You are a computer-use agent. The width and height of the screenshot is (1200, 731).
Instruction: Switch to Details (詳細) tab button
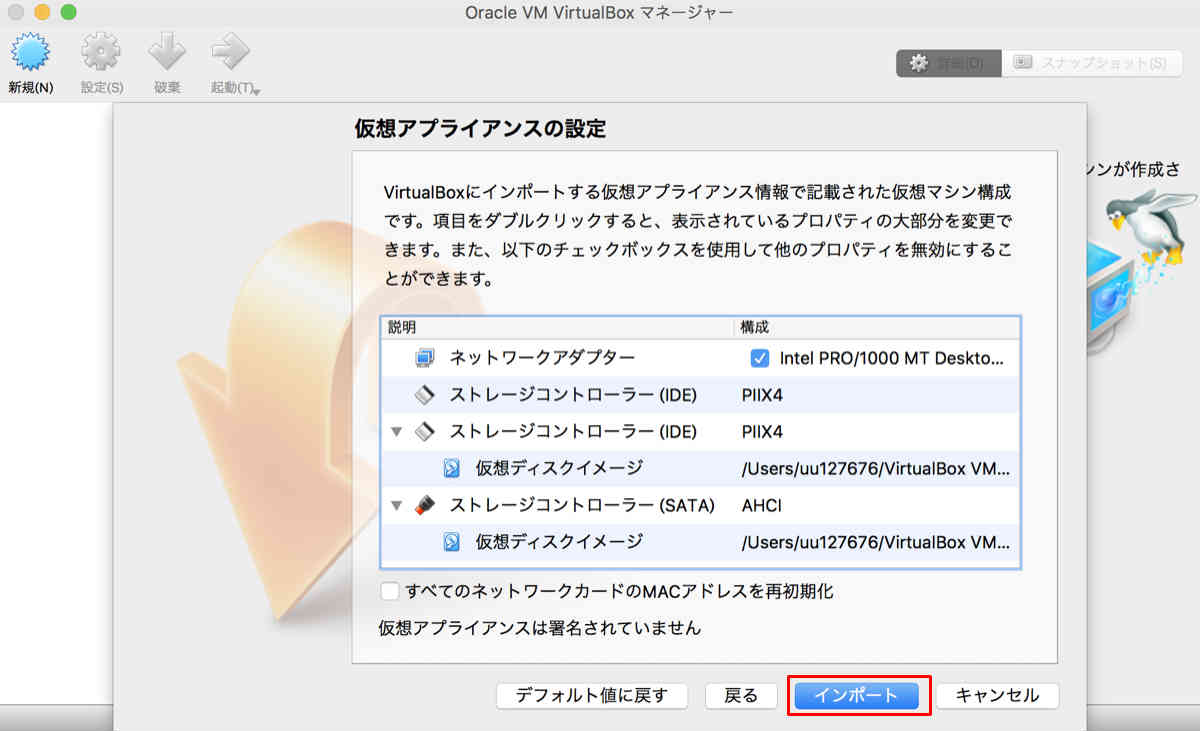pos(947,63)
